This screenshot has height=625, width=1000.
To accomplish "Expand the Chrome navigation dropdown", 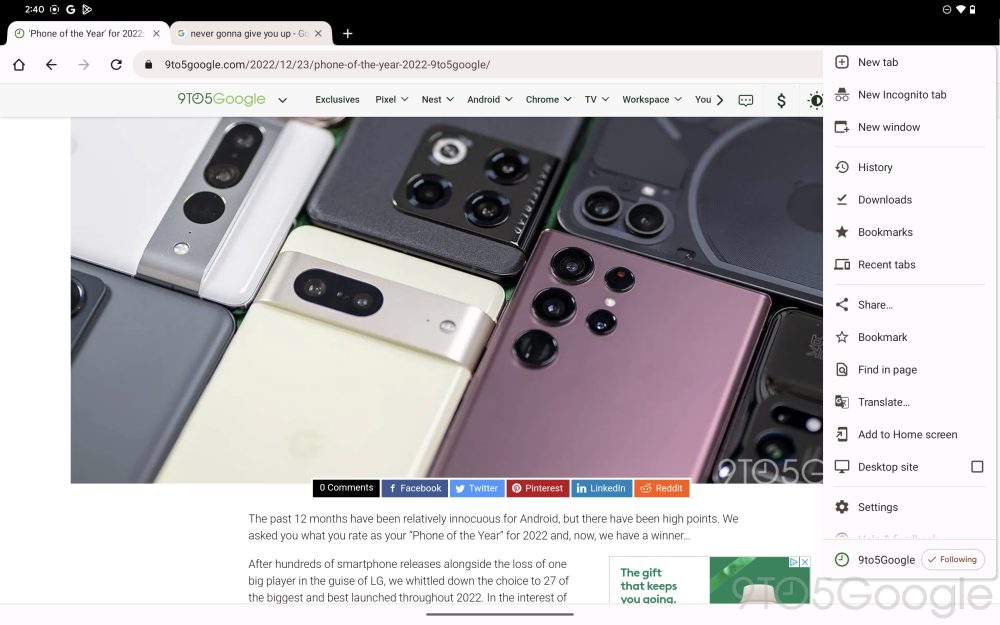I will pyautogui.click(x=548, y=100).
